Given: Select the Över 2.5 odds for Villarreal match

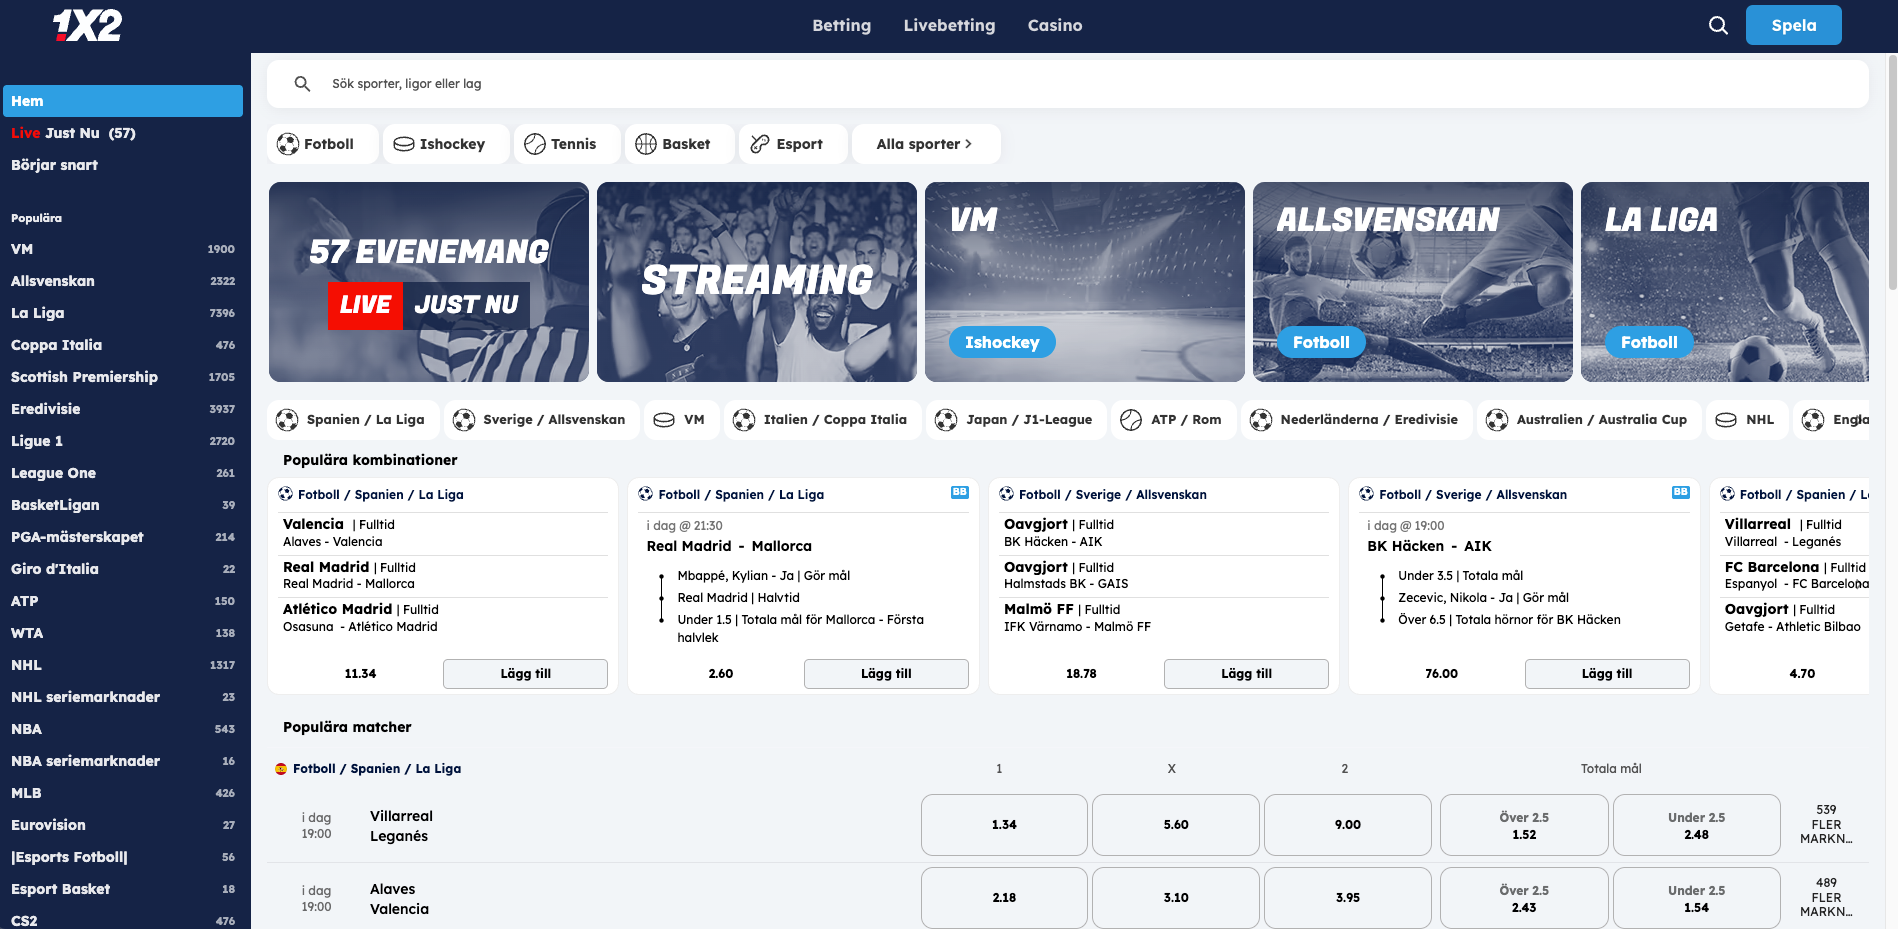Looking at the screenshot, I should point(1523,825).
